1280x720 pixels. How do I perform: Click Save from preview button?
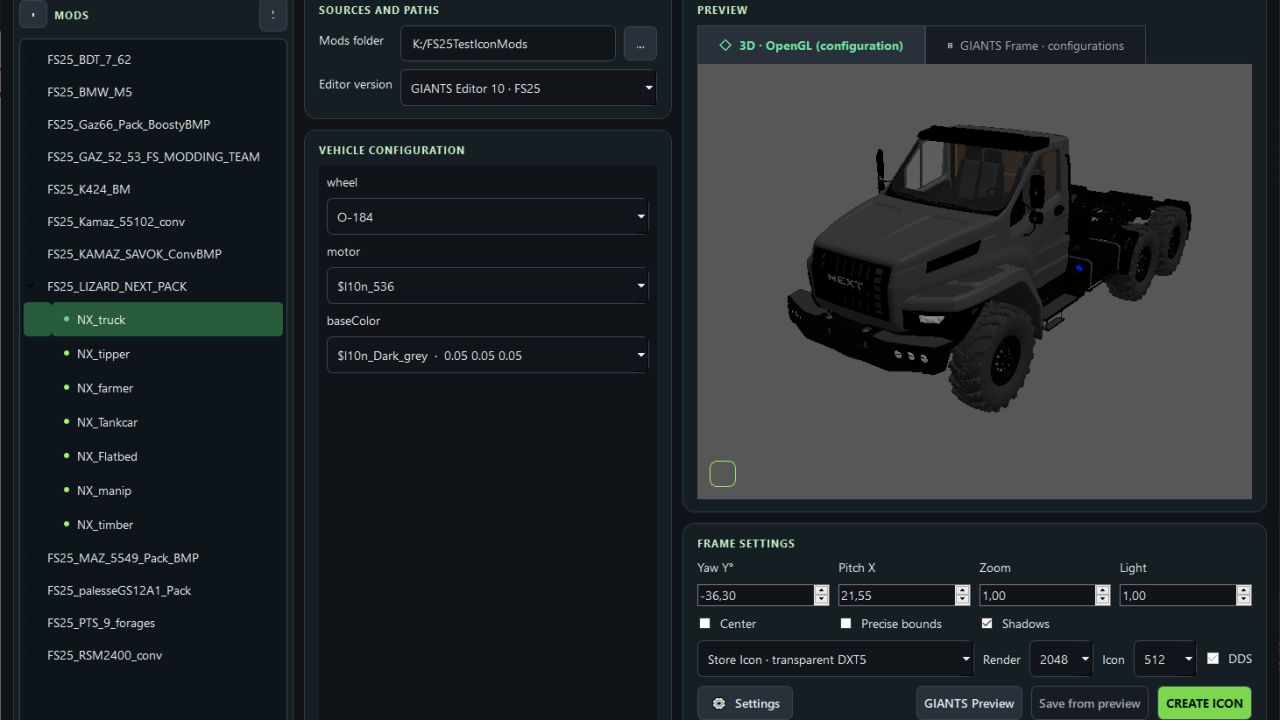[1089, 703]
